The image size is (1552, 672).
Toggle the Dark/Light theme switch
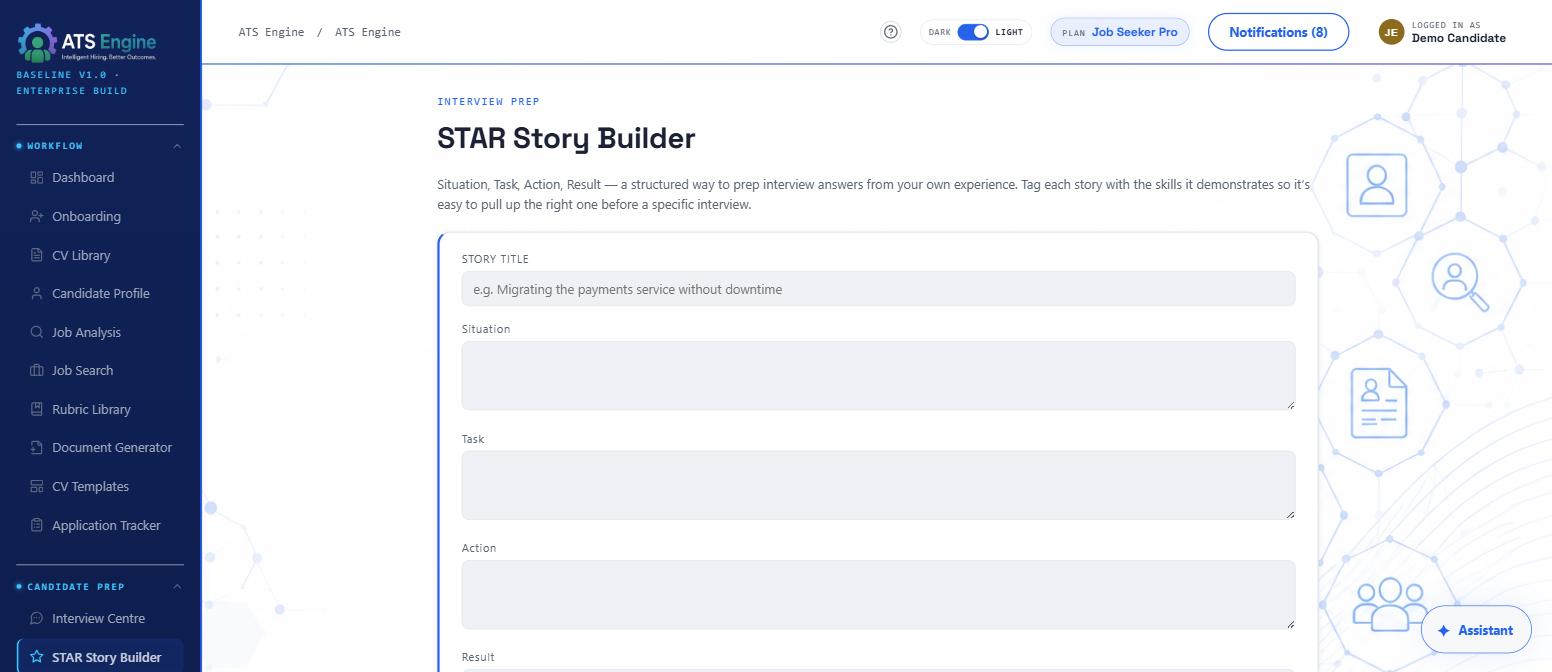tap(973, 32)
